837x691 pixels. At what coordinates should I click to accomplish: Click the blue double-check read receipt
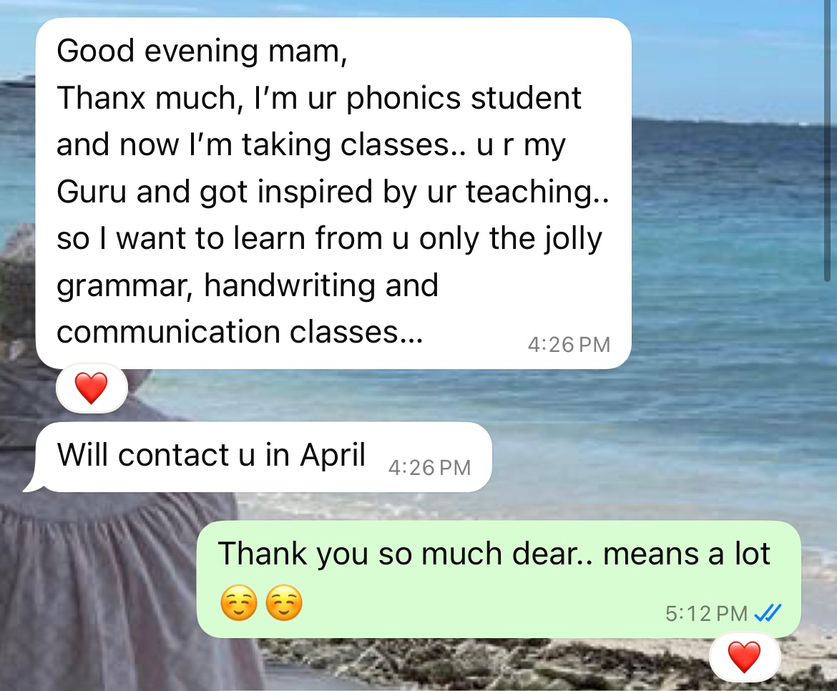[x=768, y=613]
